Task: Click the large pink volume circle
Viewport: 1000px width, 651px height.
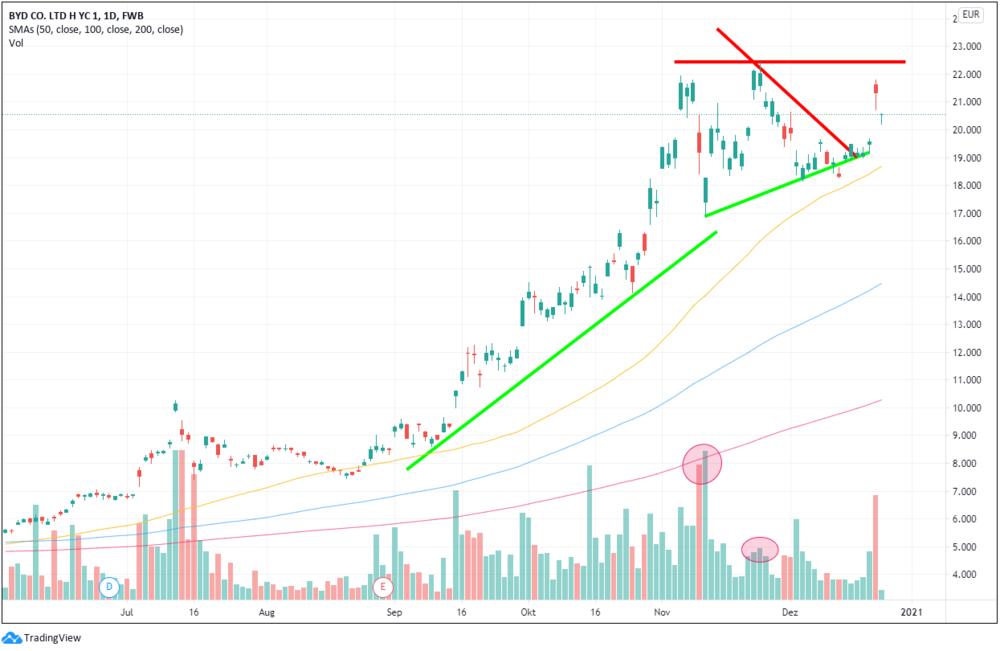Action: coord(702,464)
